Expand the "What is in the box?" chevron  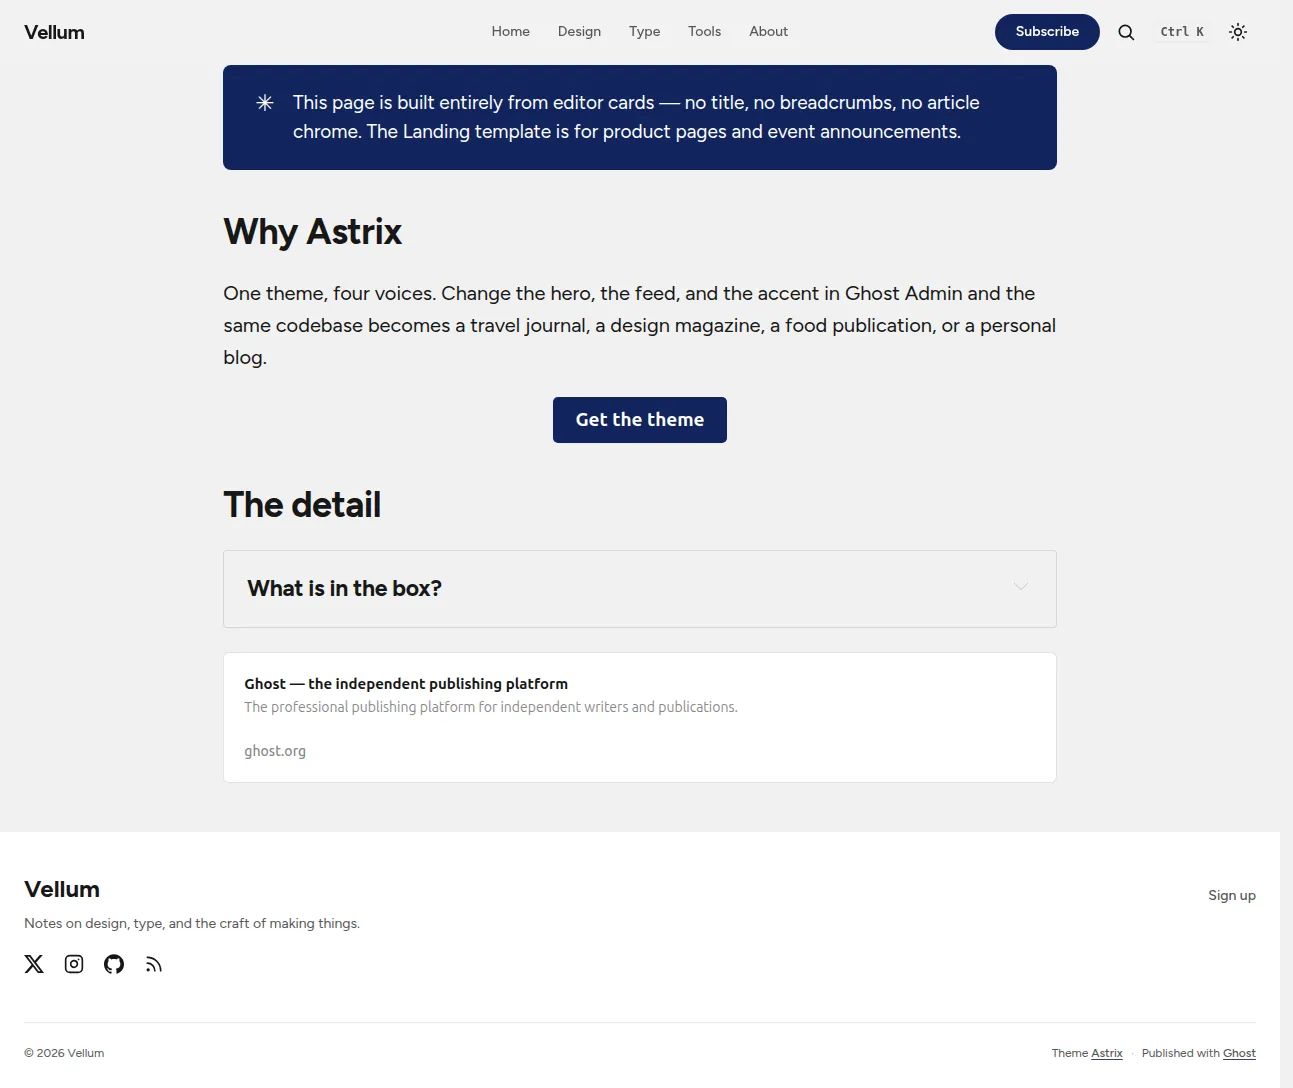tap(1021, 587)
